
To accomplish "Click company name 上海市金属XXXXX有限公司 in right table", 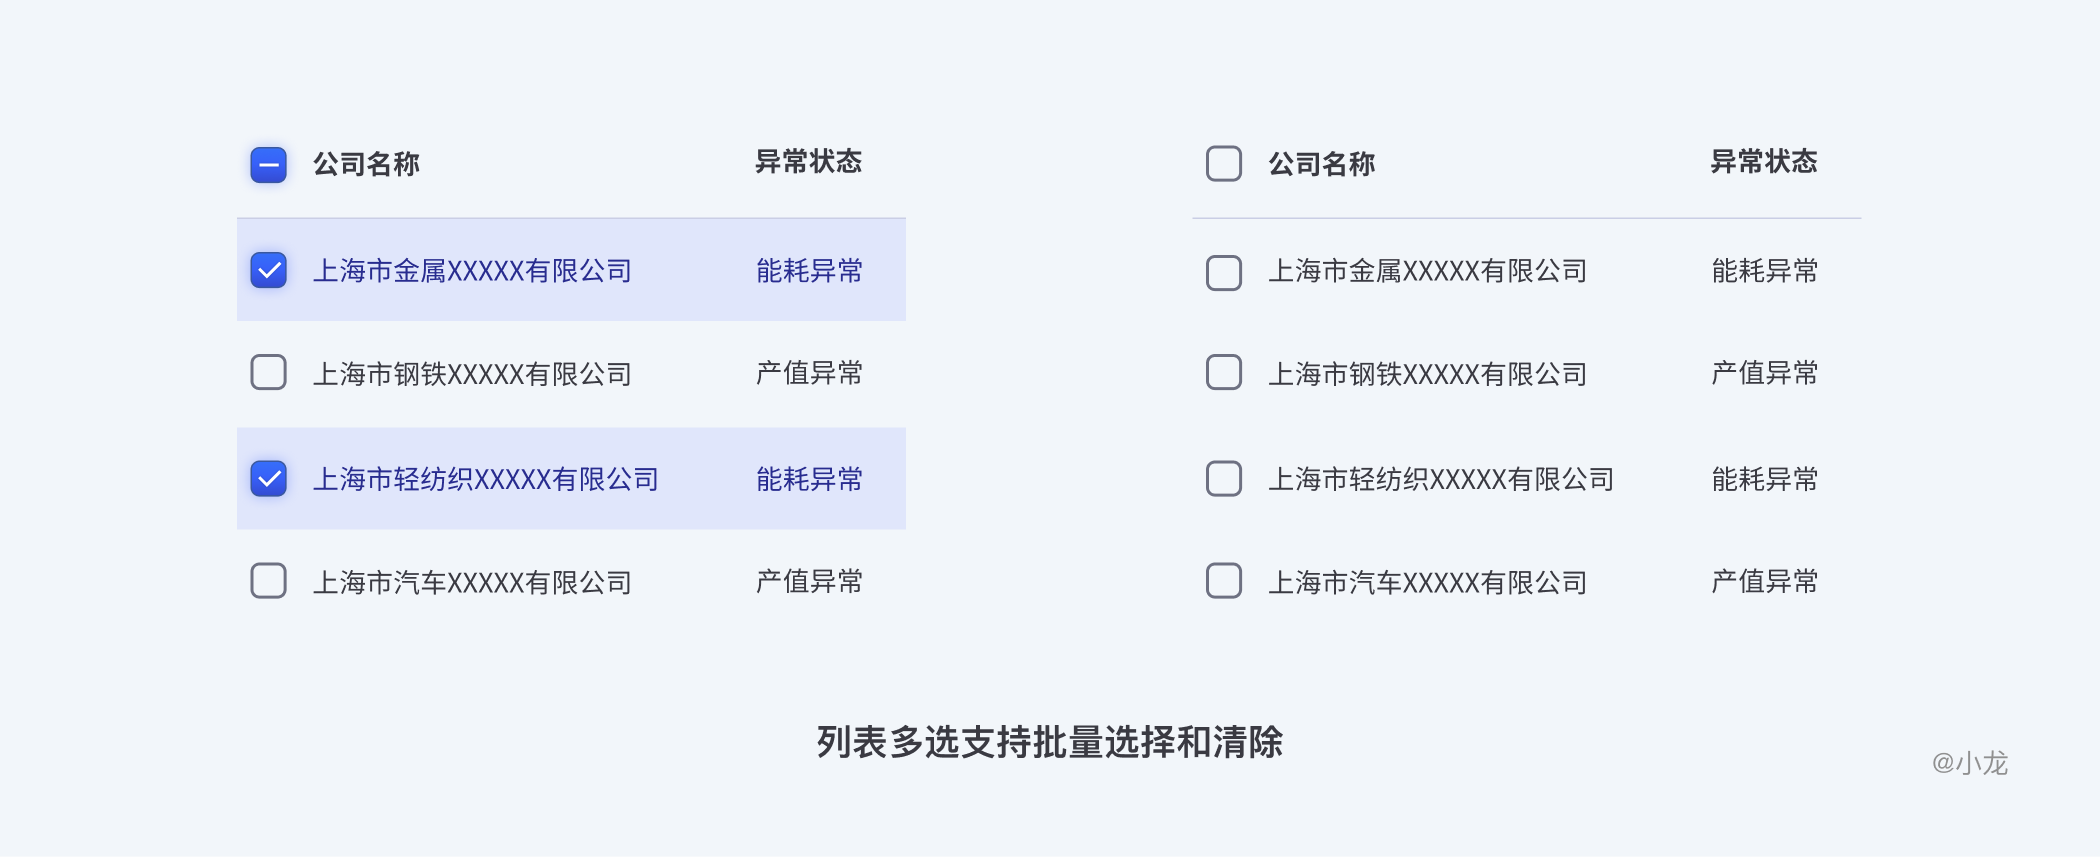I will tap(1428, 272).
